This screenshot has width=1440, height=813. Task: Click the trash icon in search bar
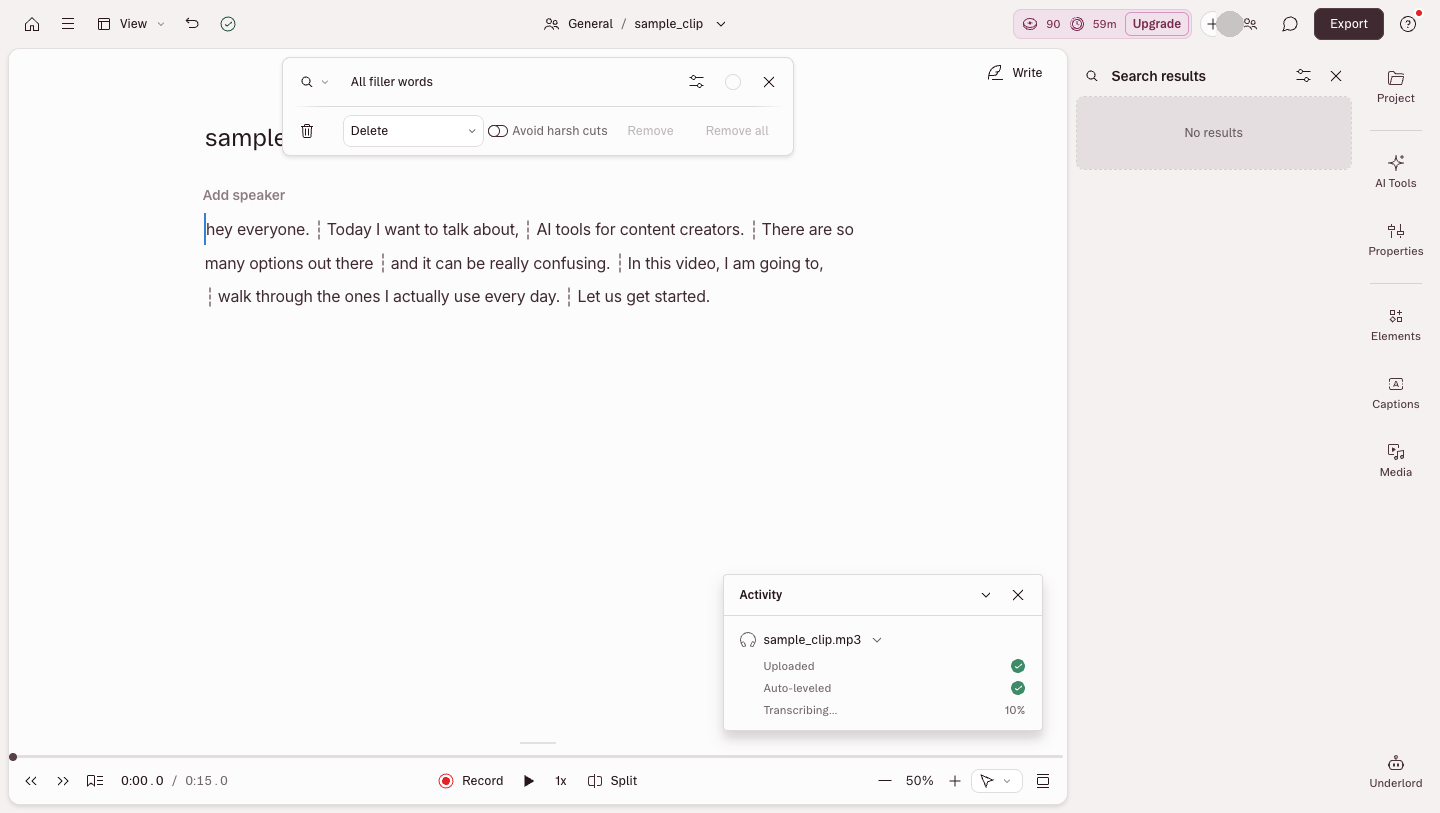point(308,131)
